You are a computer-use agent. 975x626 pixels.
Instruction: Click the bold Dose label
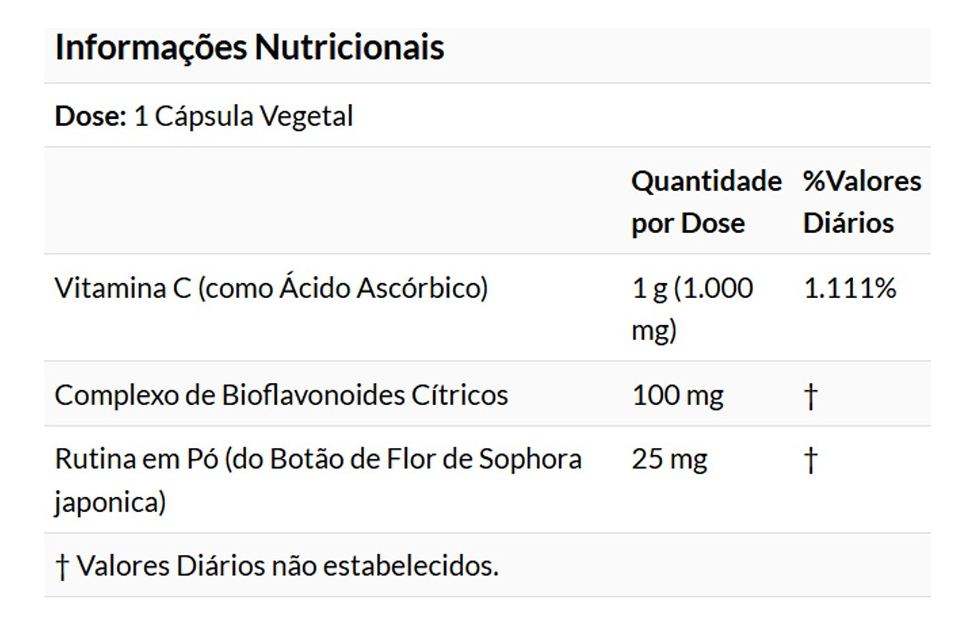point(90,116)
